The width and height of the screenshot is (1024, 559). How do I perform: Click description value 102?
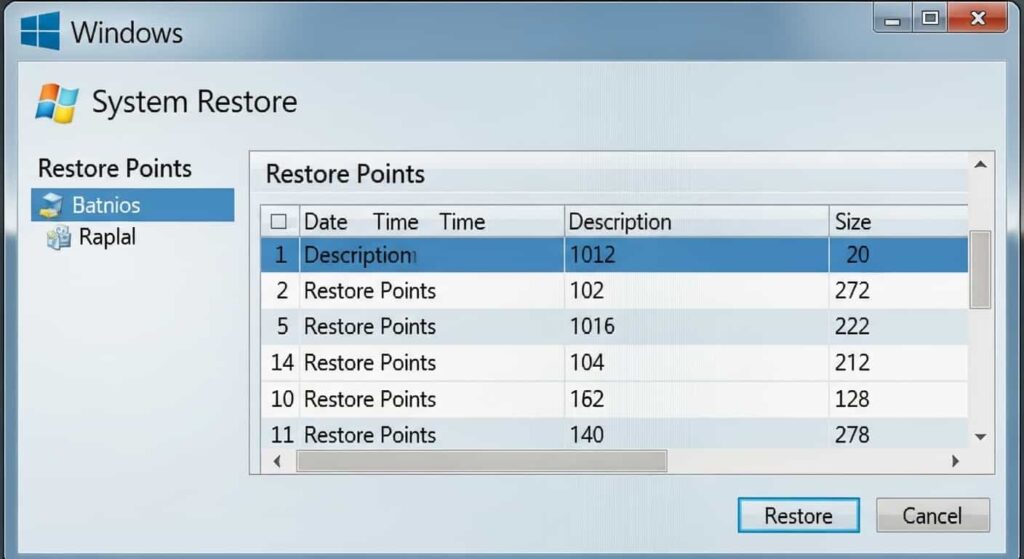[586, 291]
